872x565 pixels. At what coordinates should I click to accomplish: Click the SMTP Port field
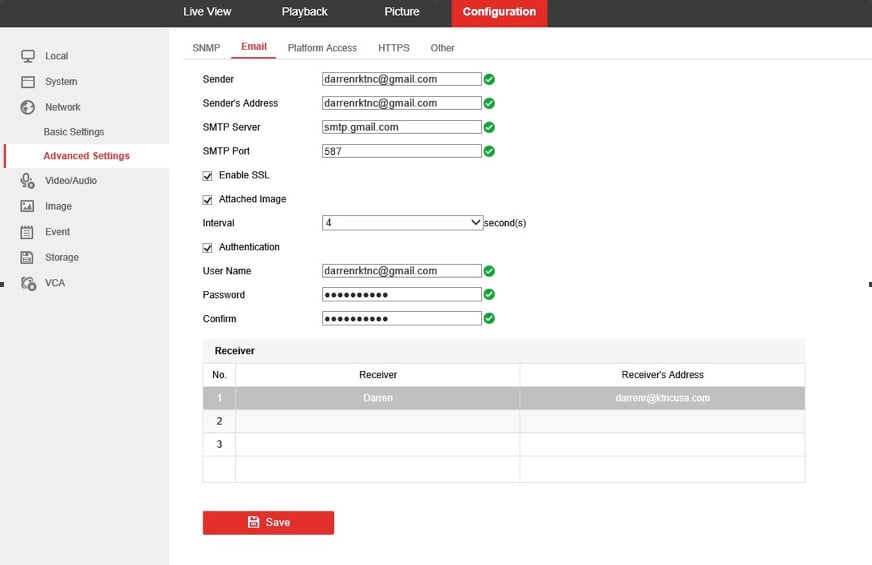pos(402,151)
